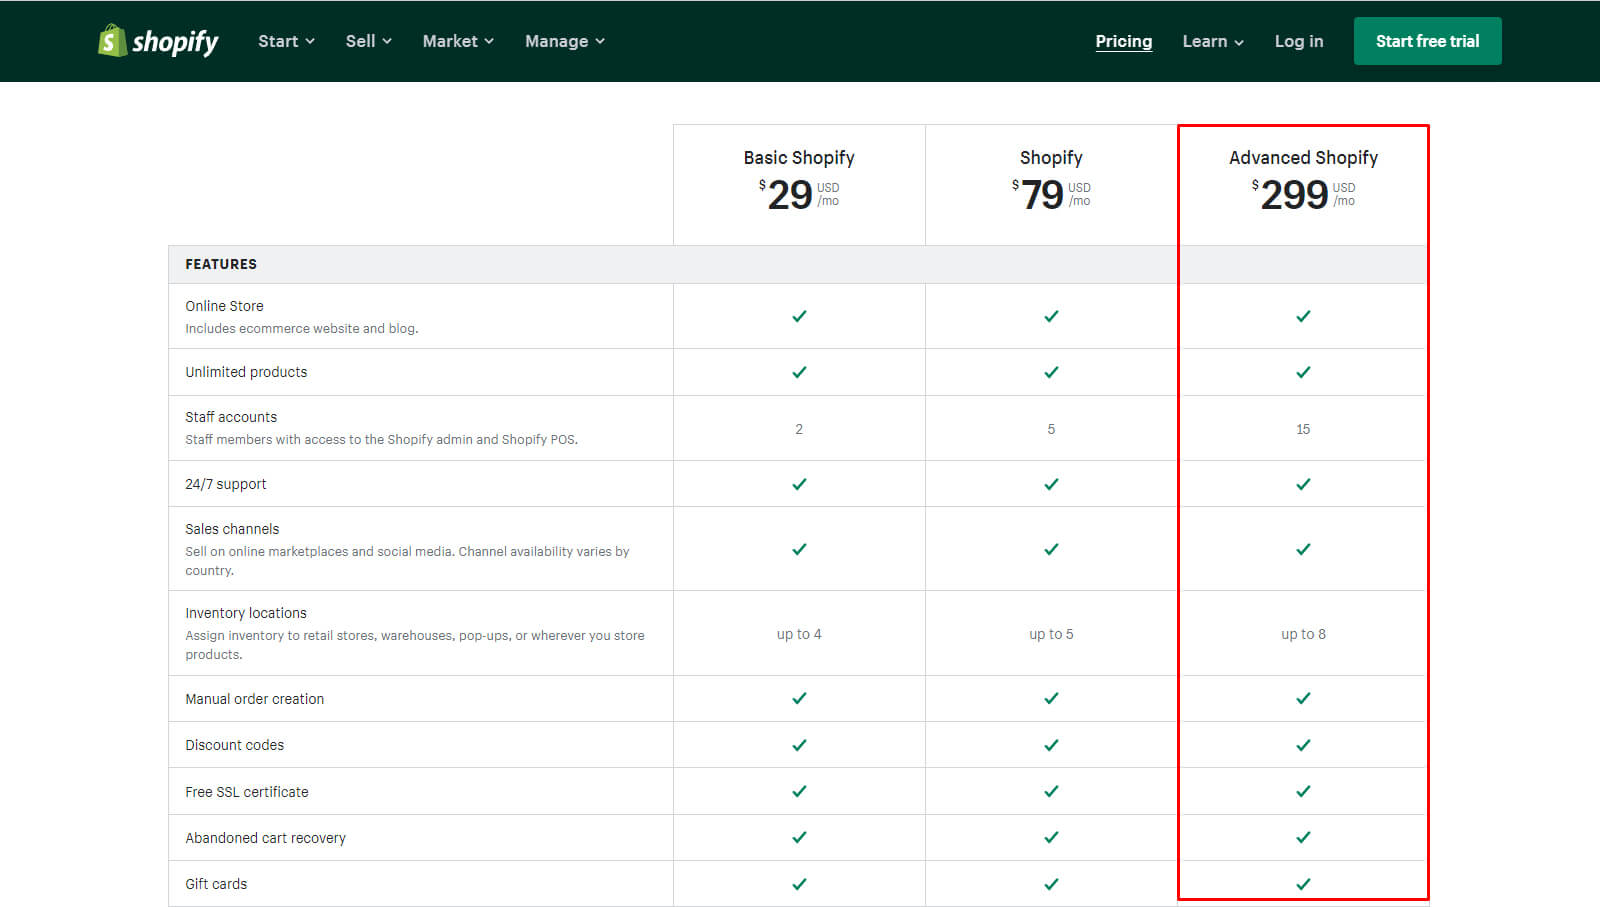This screenshot has width=1600, height=907.
Task: Click Sales channels checkmark for Advanced Shopify
Action: tap(1303, 549)
